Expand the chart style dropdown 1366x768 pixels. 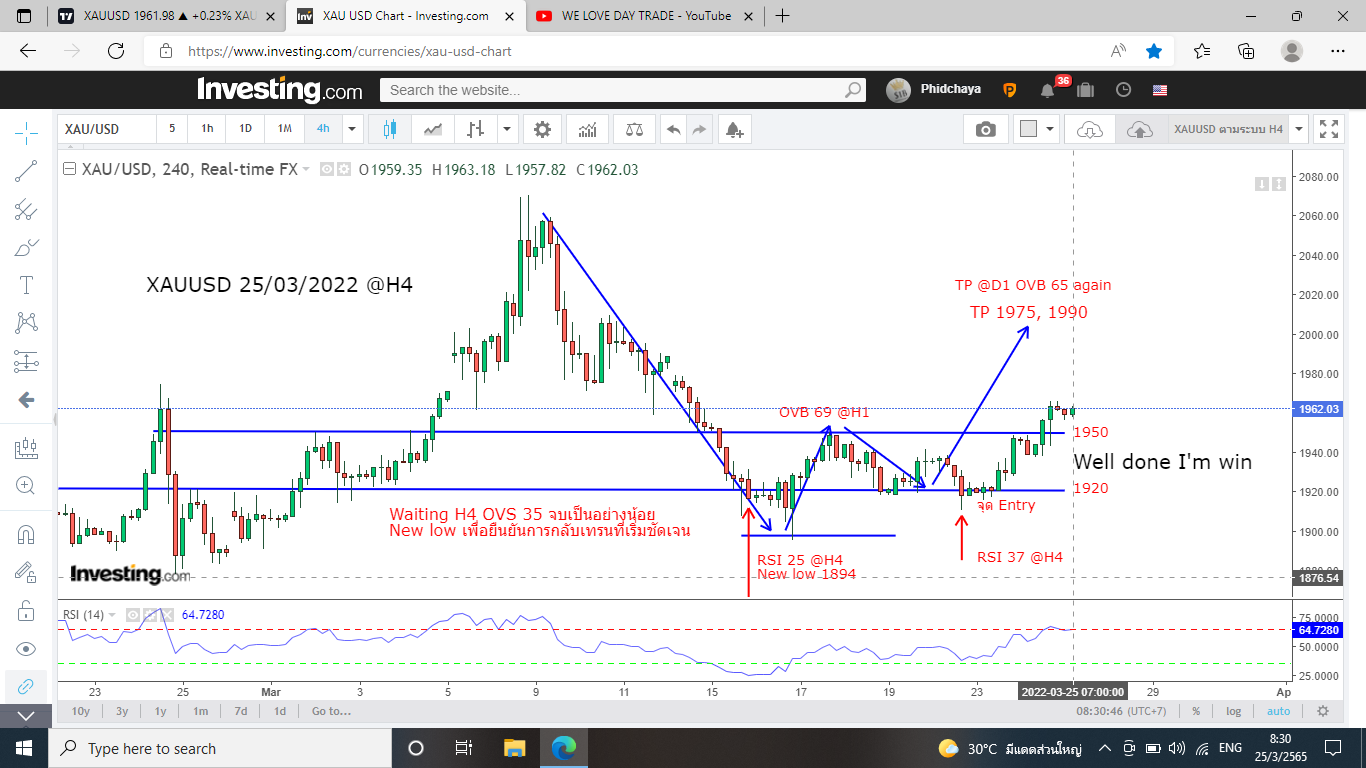[507, 129]
